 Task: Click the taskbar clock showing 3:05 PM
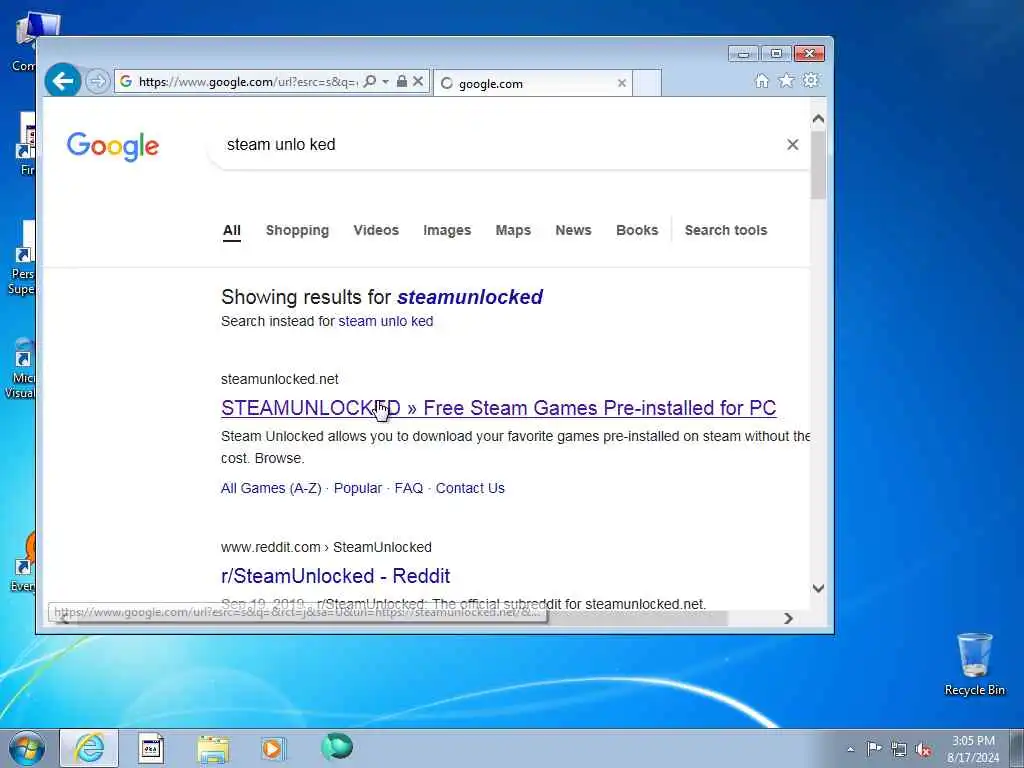[973, 749]
